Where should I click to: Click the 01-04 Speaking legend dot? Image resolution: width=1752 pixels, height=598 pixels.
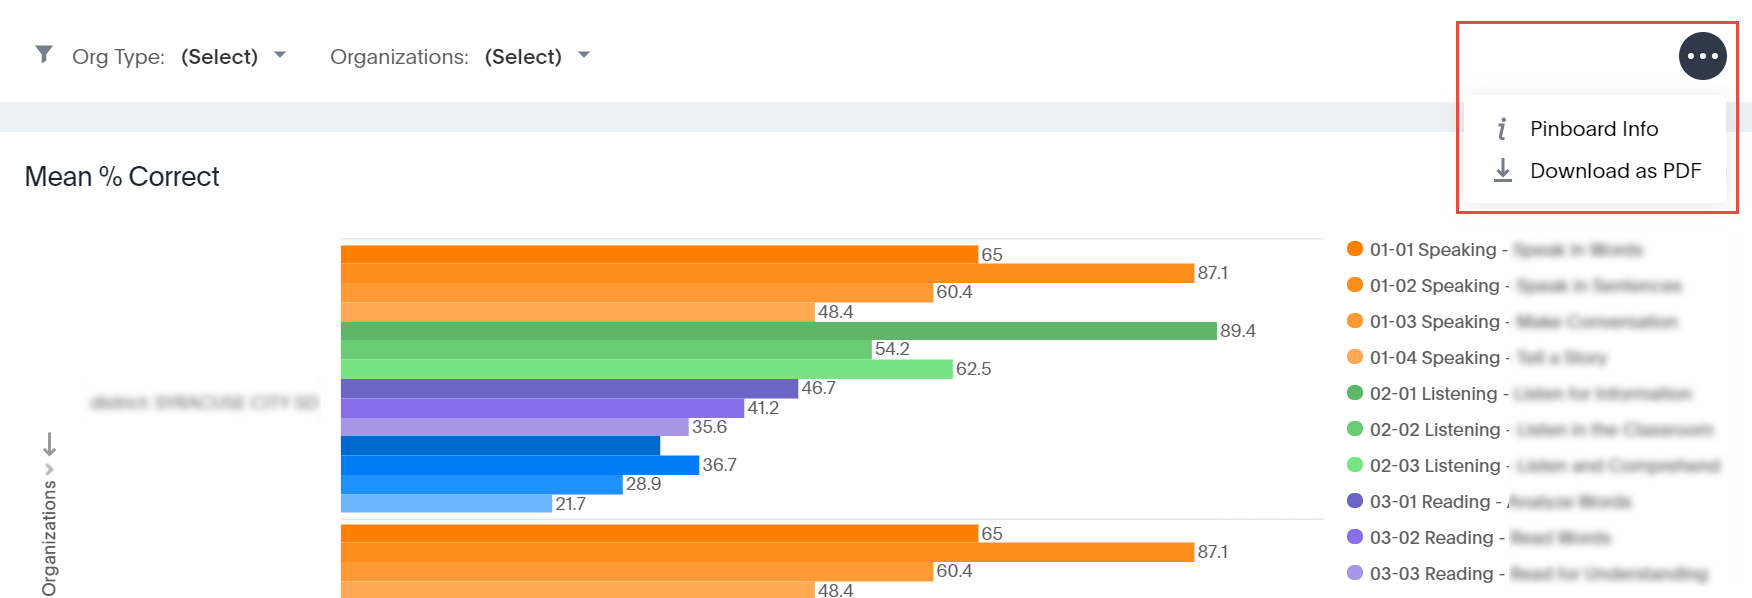pos(1355,357)
